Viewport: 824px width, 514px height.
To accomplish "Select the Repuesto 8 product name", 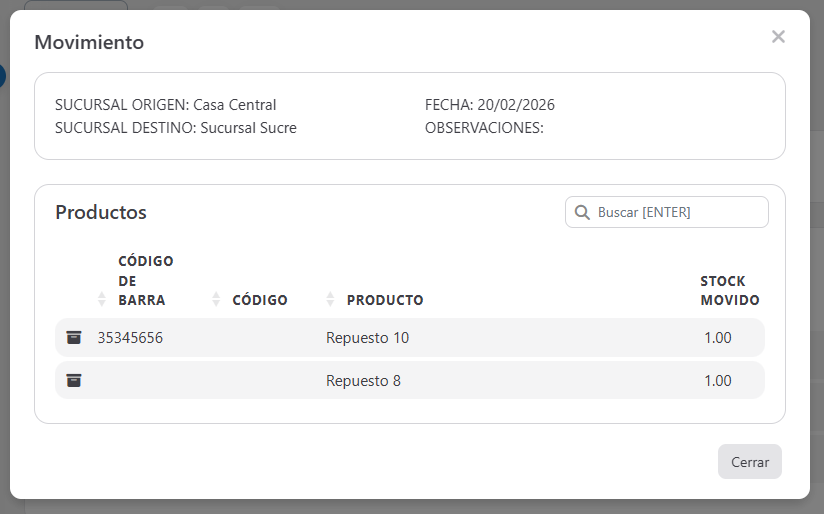I will [x=363, y=381].
